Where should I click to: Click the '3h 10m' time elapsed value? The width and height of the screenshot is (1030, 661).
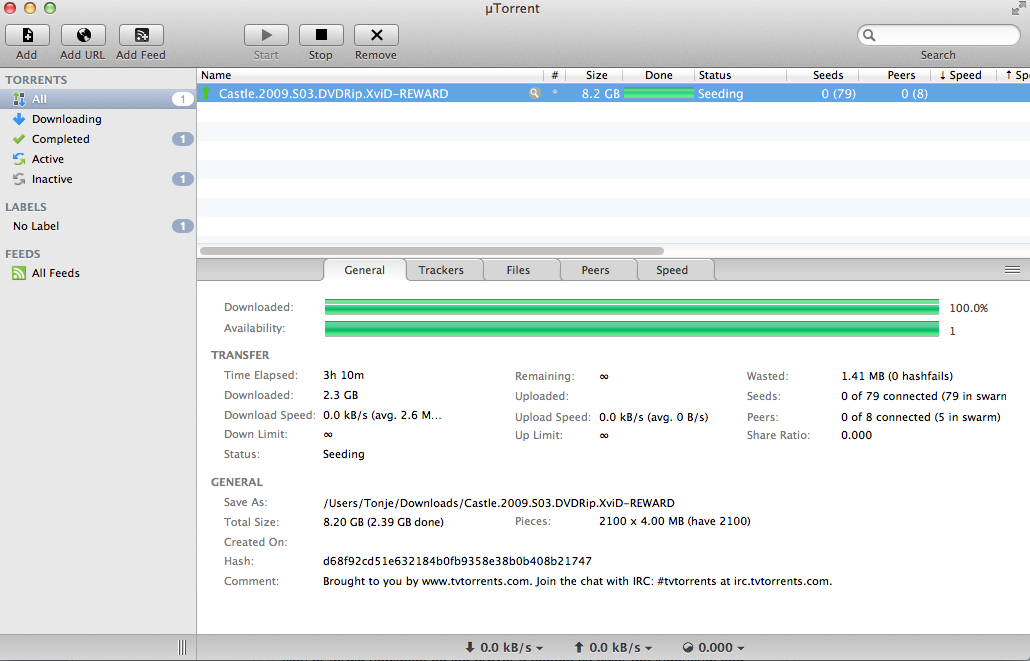click(344, 375)
